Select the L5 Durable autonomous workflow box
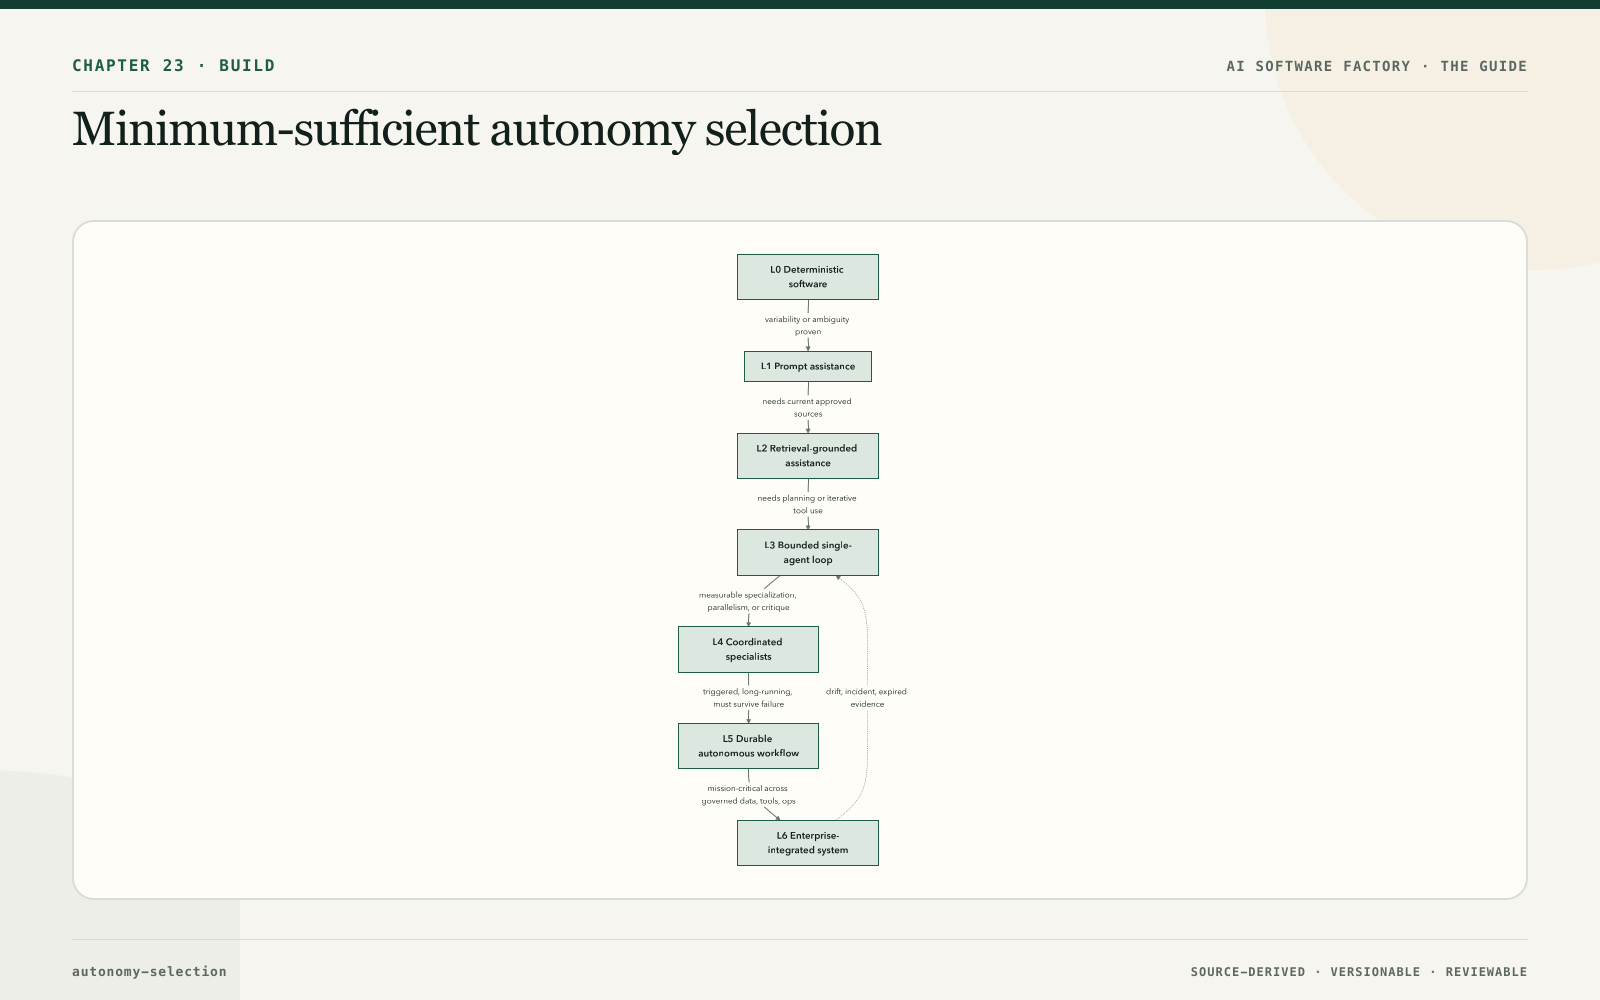1600x1000 pixels. (x=748, y=746)
